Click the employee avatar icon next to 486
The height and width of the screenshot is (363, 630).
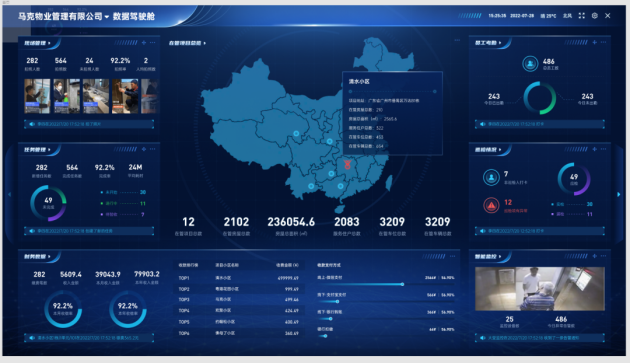pyautogui.click(x=530, y=64)
